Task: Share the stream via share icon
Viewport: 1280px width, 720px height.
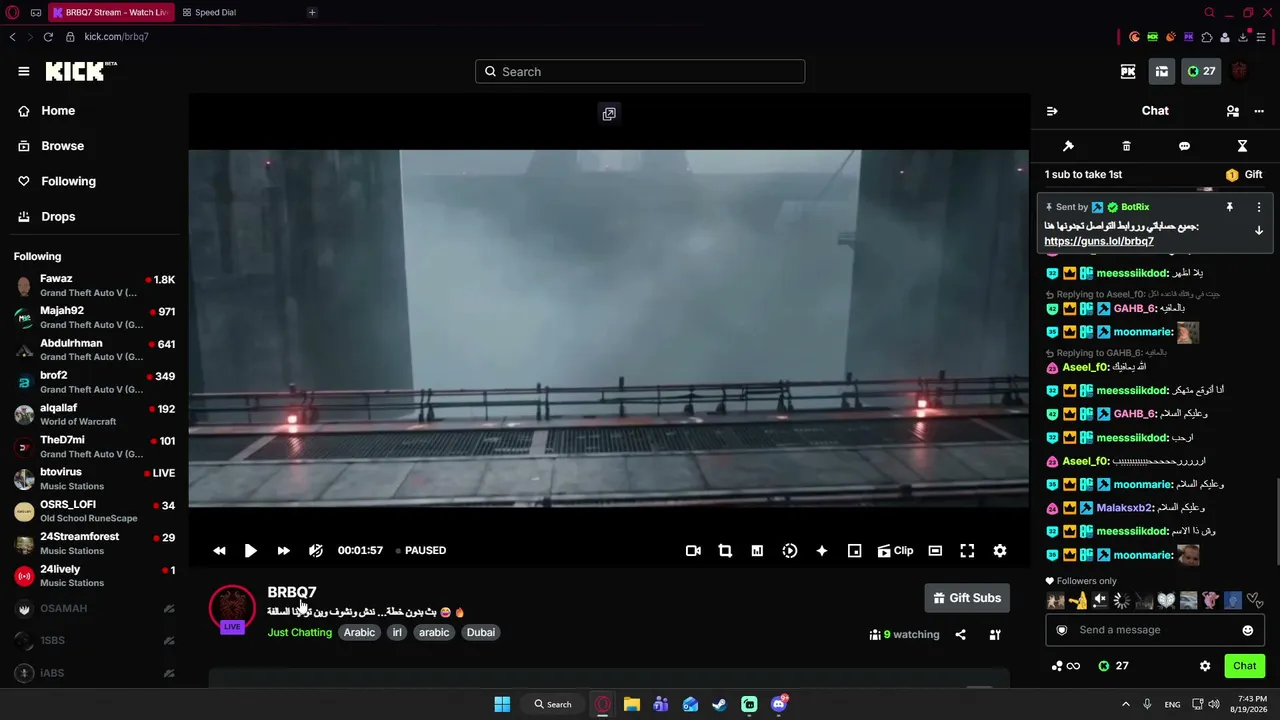Action: click(961, 635)
